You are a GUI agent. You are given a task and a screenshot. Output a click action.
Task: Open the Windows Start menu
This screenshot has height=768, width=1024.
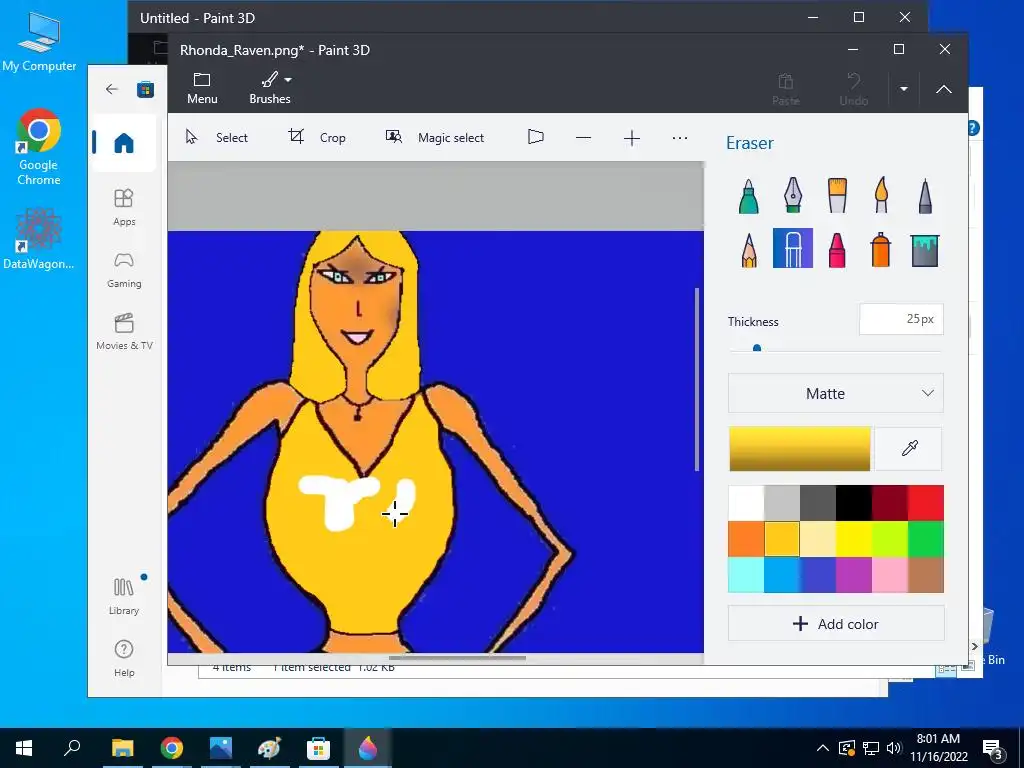(x=24, y=748)
